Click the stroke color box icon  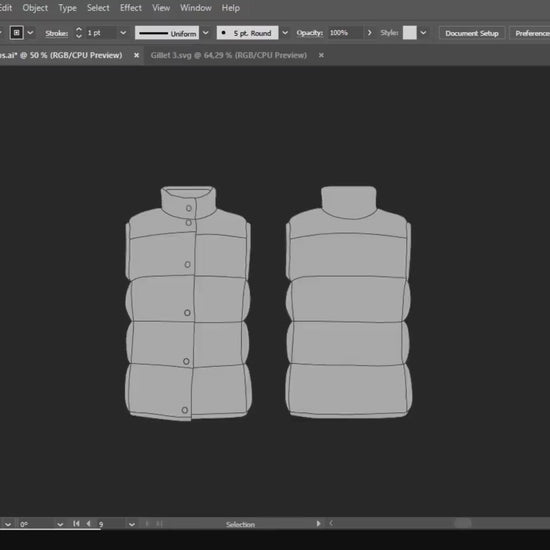(16, 33)
